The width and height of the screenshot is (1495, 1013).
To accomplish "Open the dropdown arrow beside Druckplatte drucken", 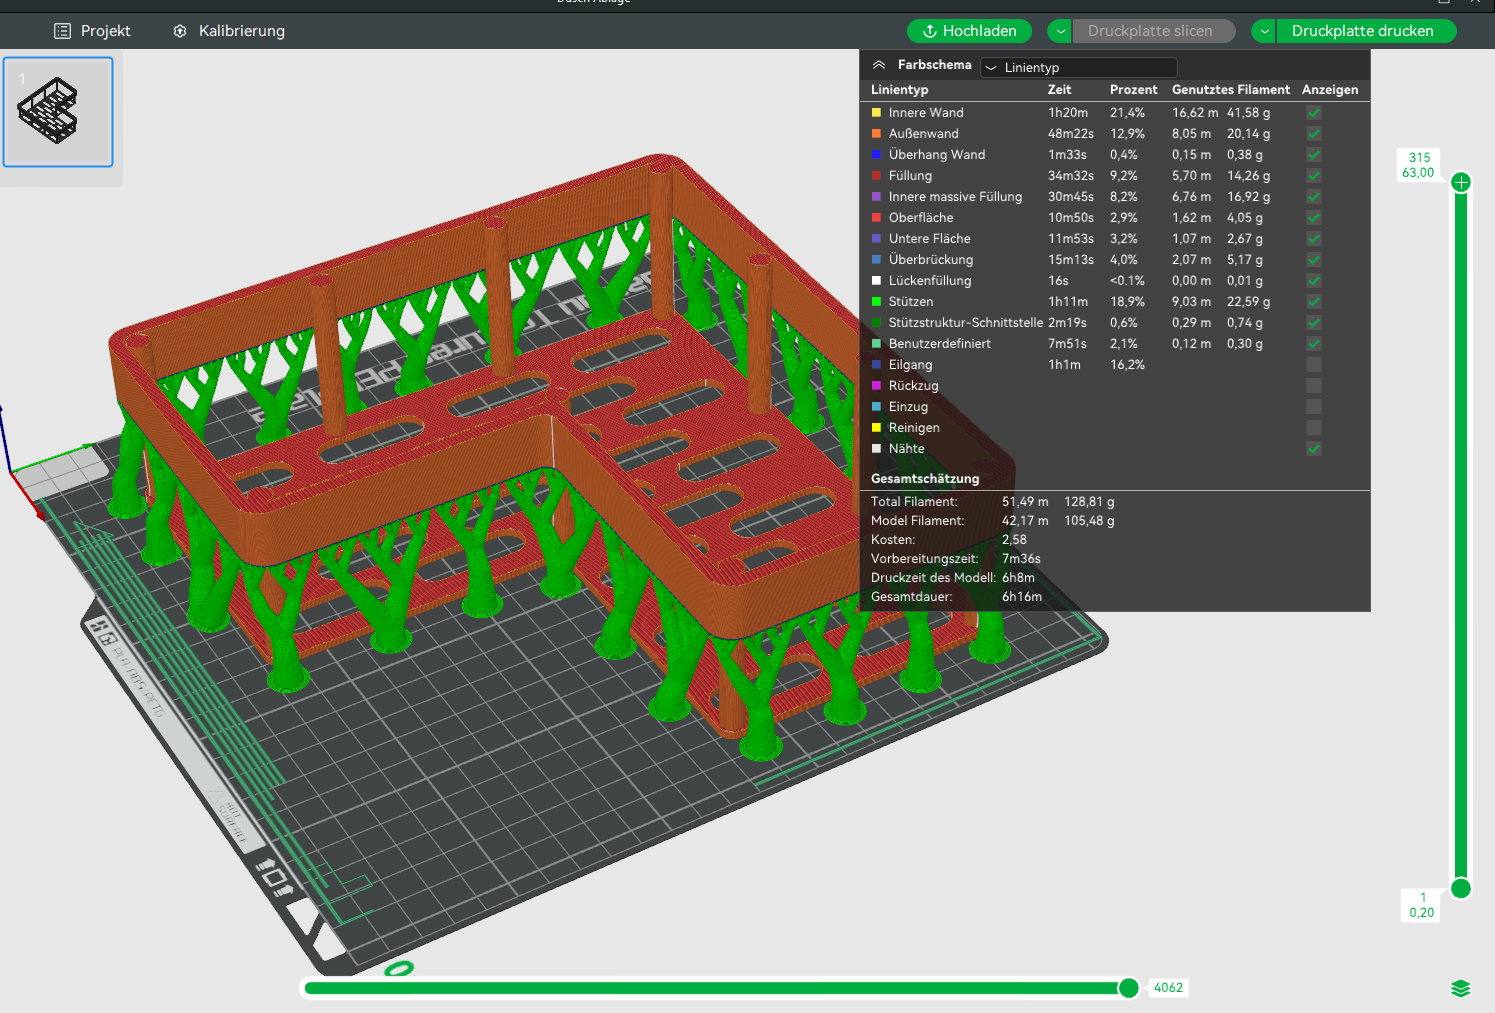I will [x=1265, y=31].
